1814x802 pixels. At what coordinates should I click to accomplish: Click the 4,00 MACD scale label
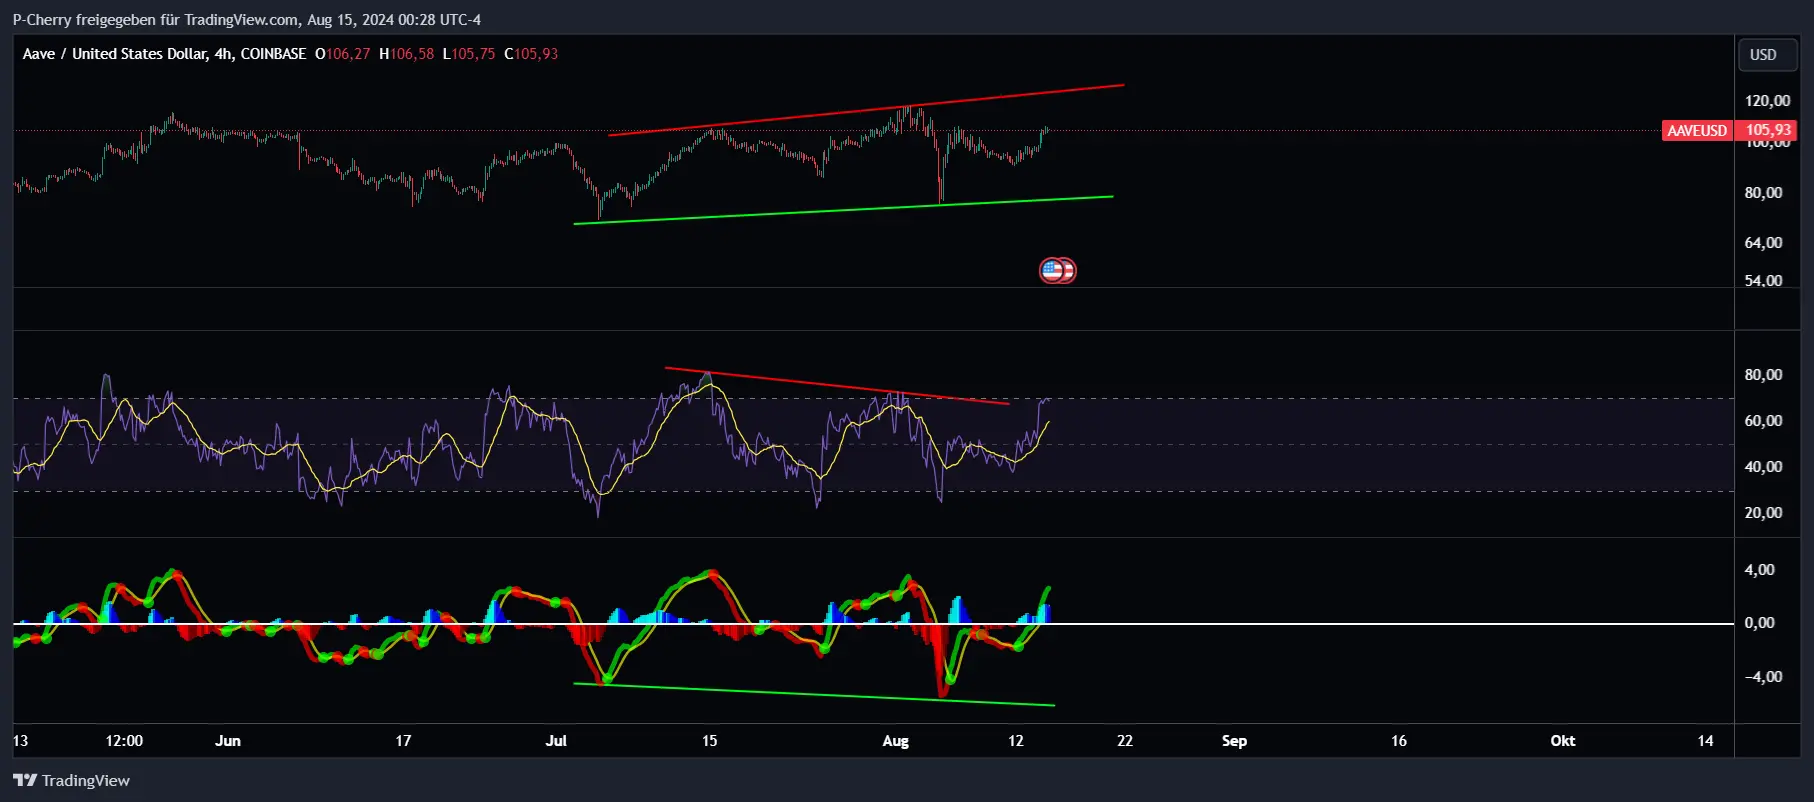pos(1759,570)
